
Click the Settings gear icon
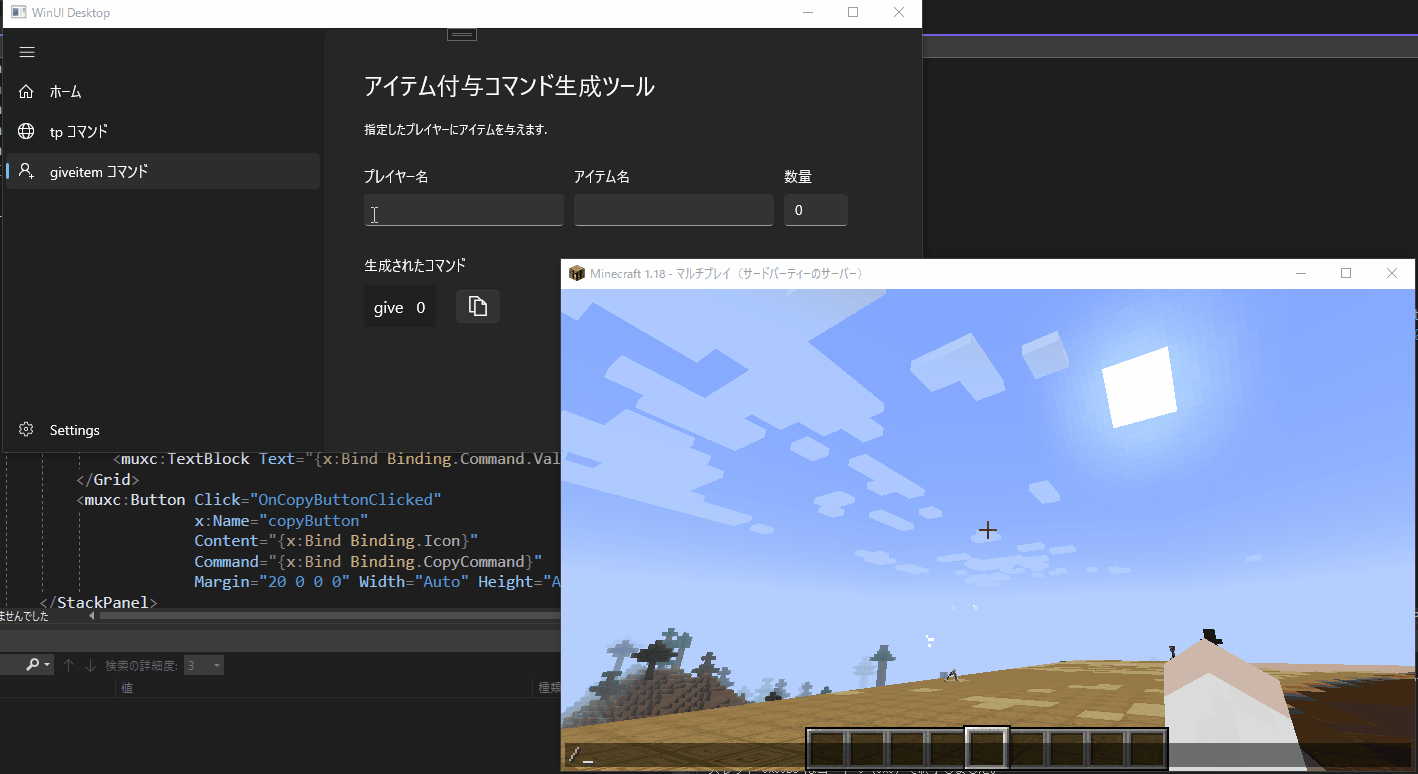coord(27,430)
